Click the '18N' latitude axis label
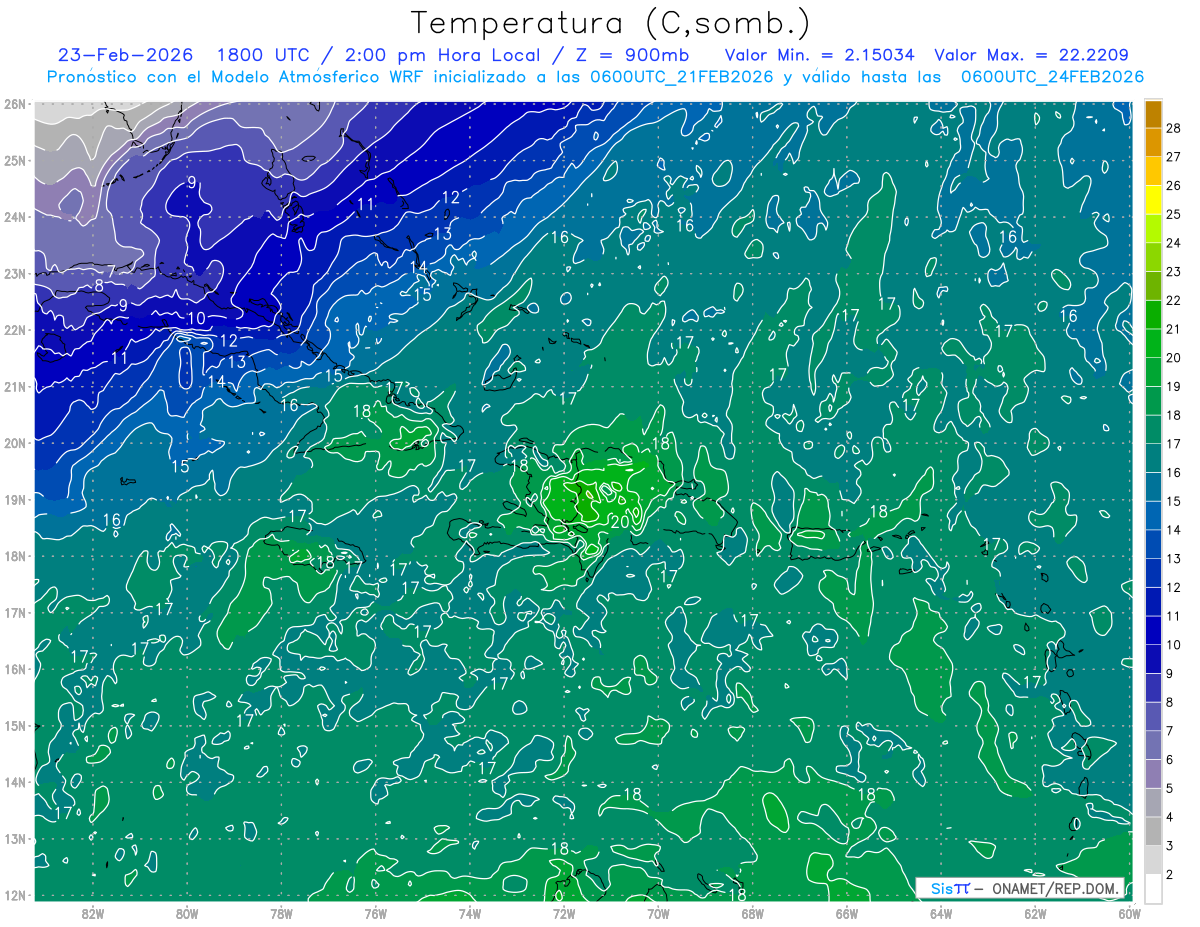This screenshot has width=1200, height=927. [14, 556]
